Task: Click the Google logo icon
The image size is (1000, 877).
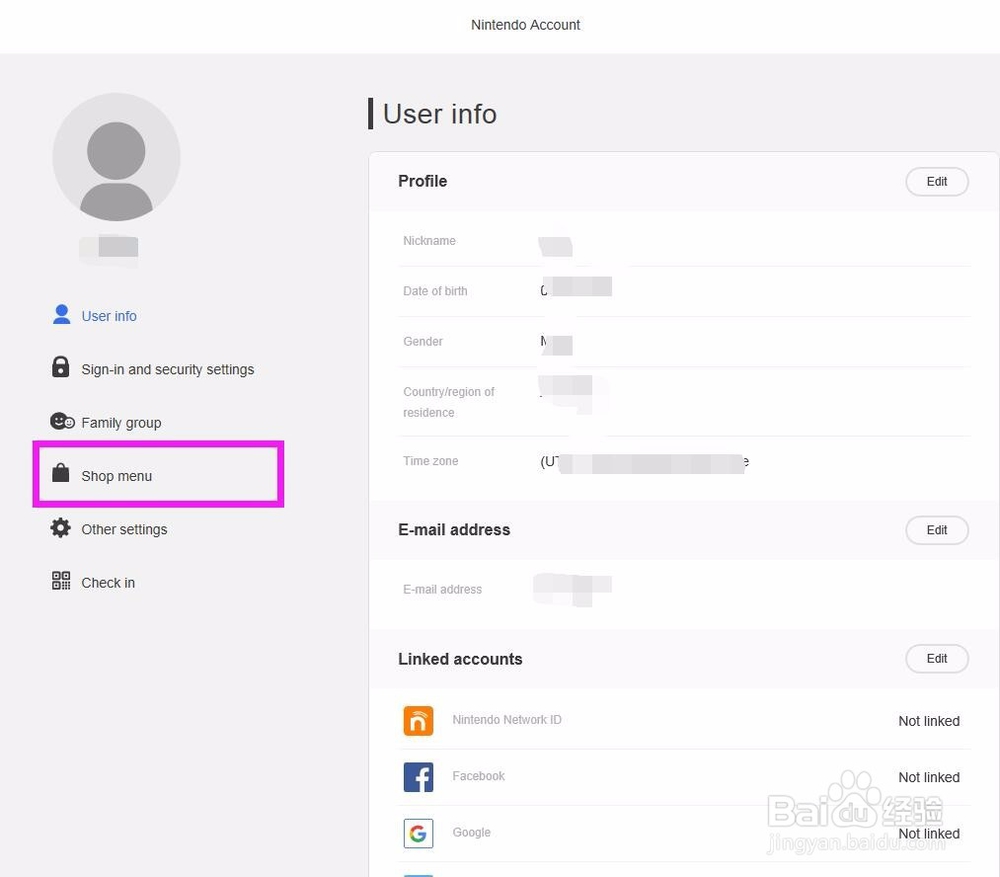Action: (418, 833)
